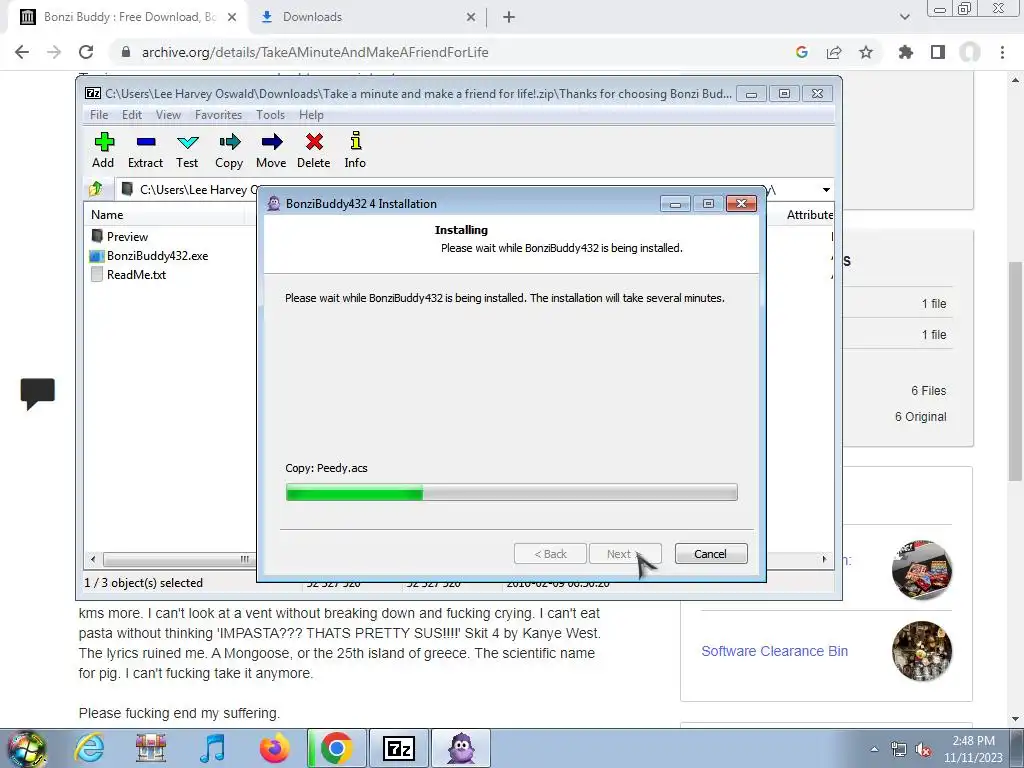Click the archive.org feedback speech bubble

[38, 393]
